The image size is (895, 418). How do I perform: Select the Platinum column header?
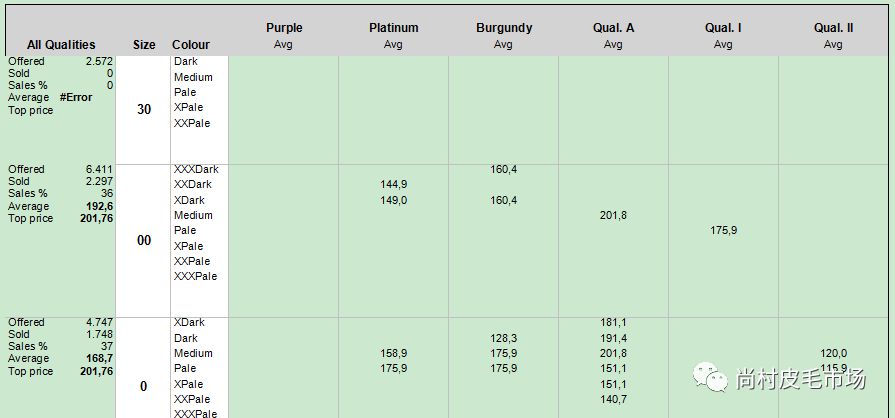393,28
